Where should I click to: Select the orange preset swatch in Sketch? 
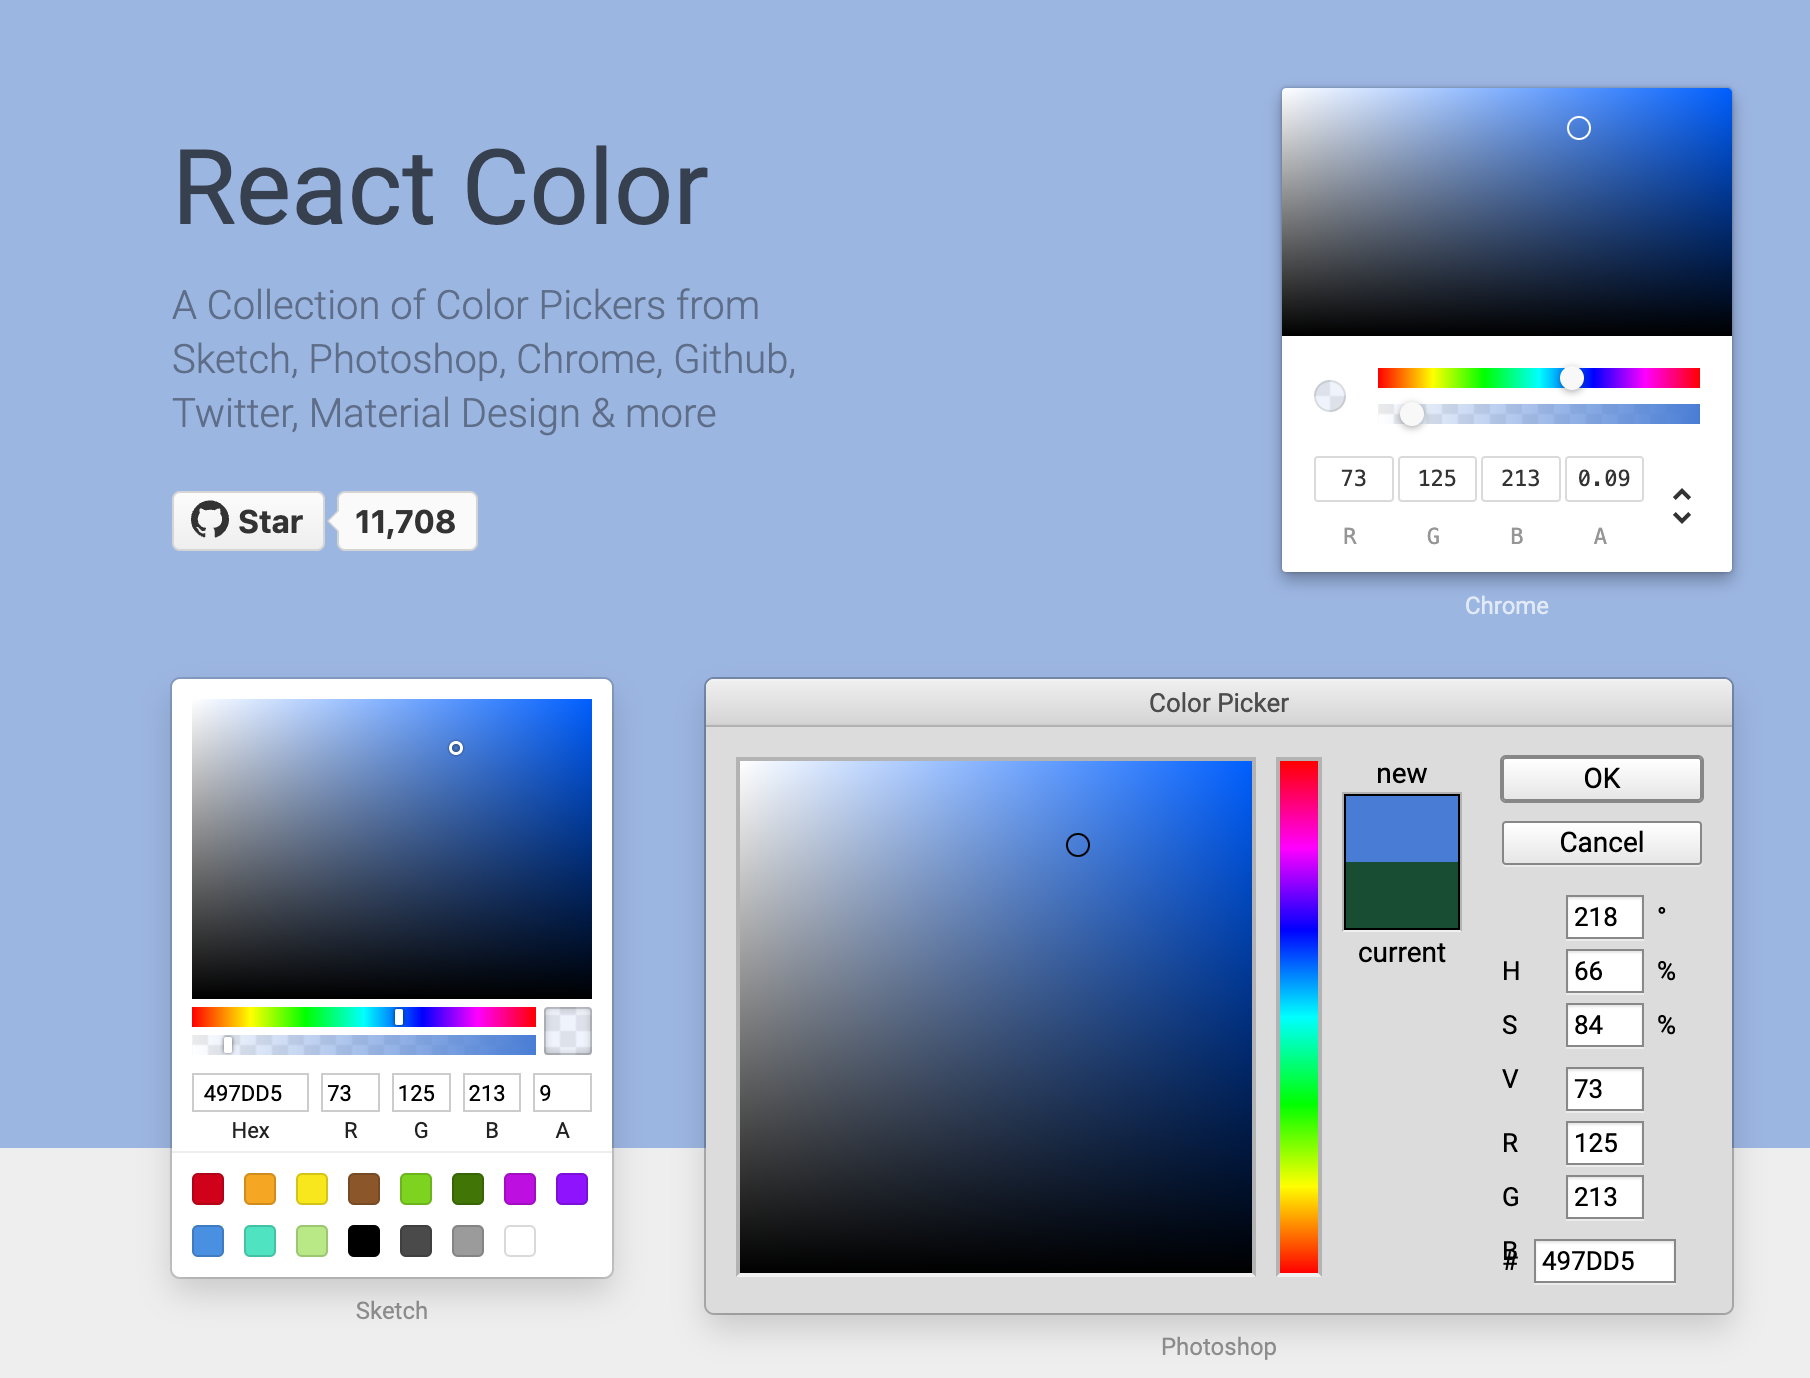click(x=260, y=1189)
